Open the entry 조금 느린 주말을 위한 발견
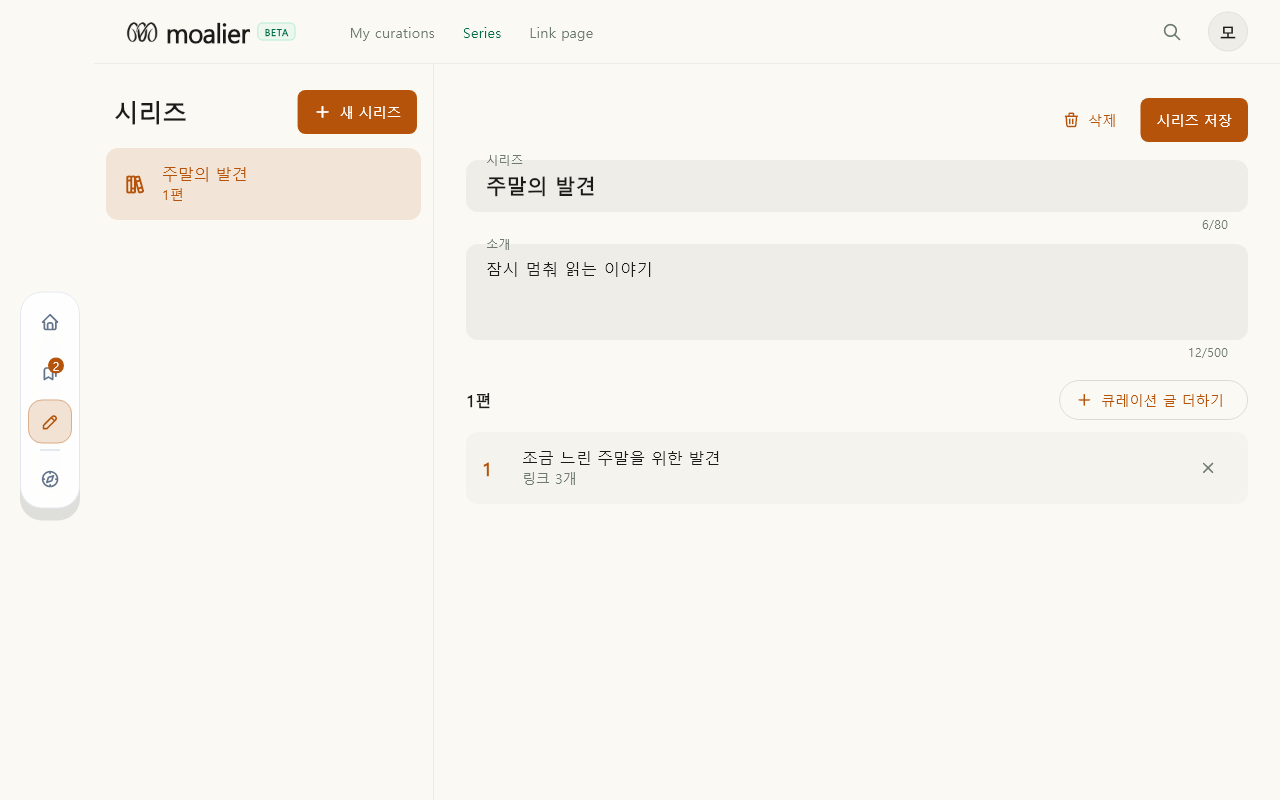The width and height of the screenshot is (1280, 800). click(857, 468)
